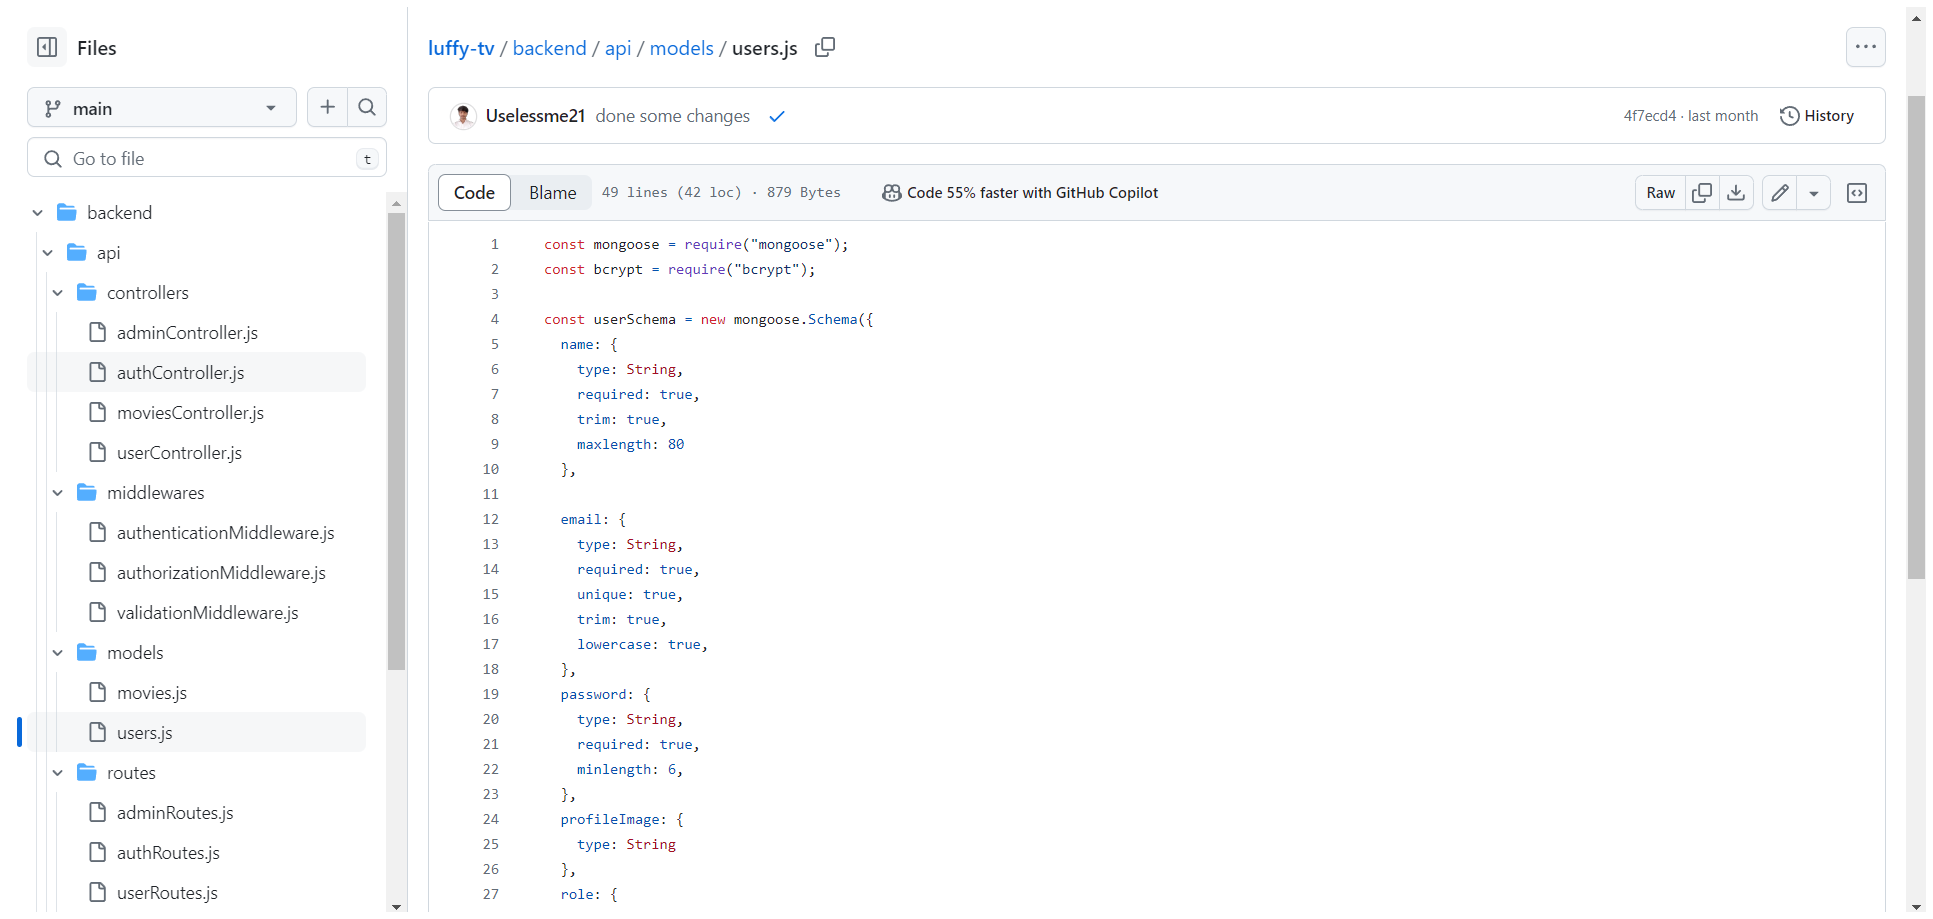Edit file with pencil icon
The height and width of the screenshot is (919, 1933).
1780,193
